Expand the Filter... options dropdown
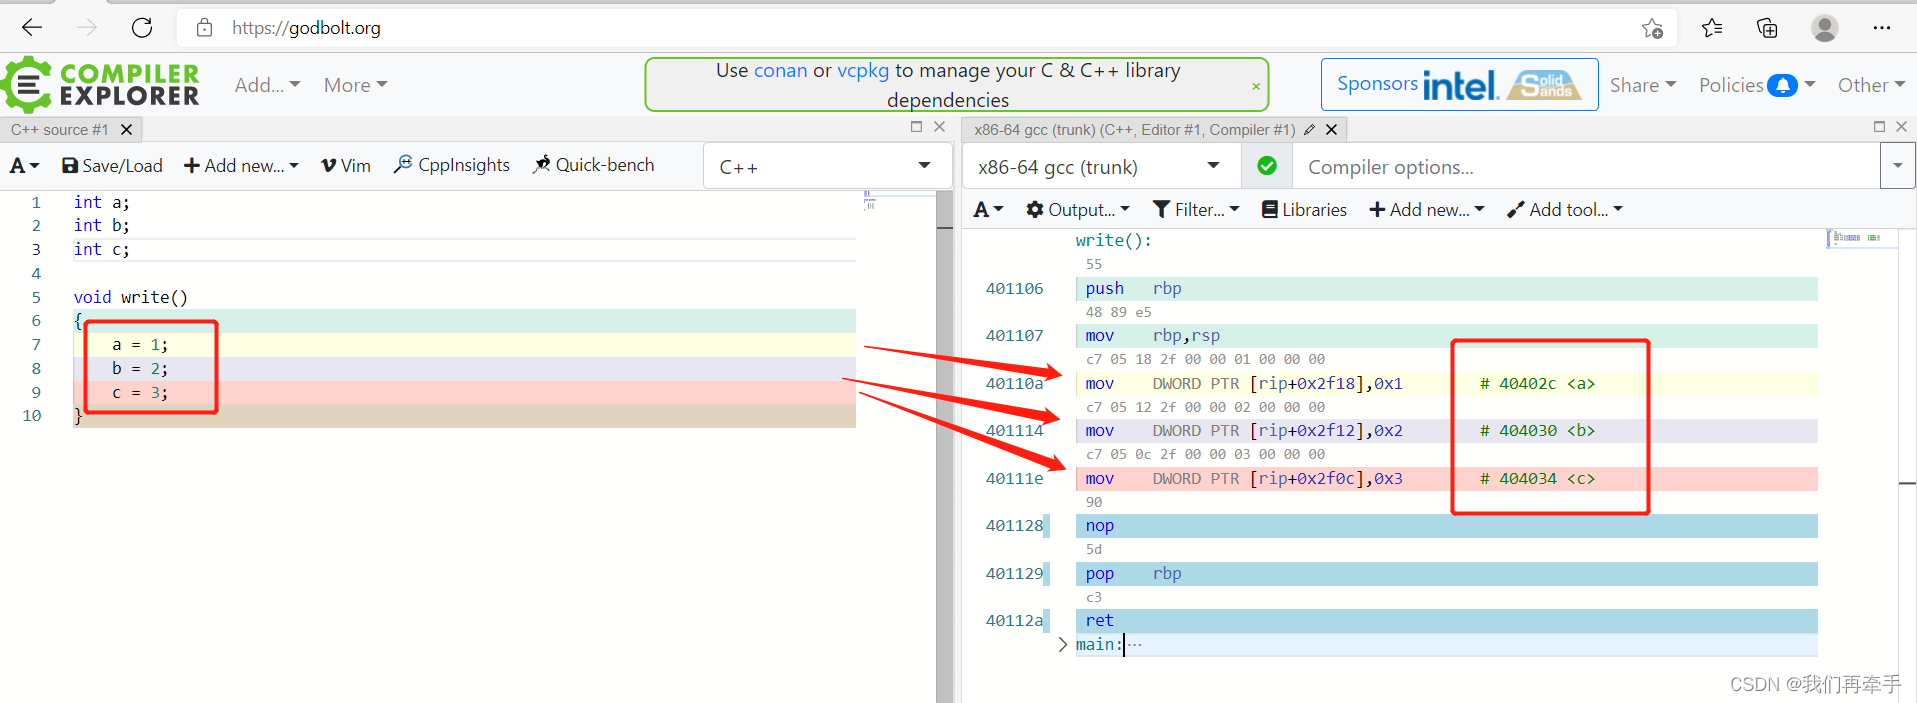 click(1196, 209)
